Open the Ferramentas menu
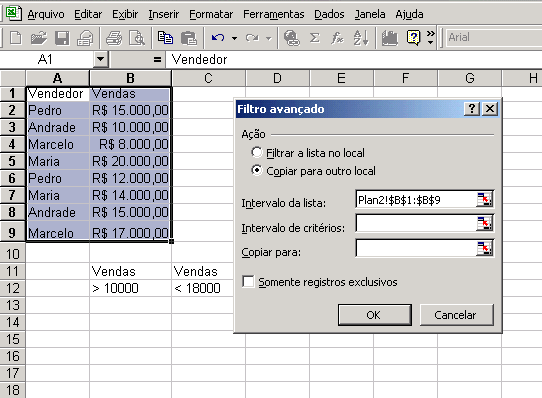Screen dimensions: 542x398 tap(273, 14)
